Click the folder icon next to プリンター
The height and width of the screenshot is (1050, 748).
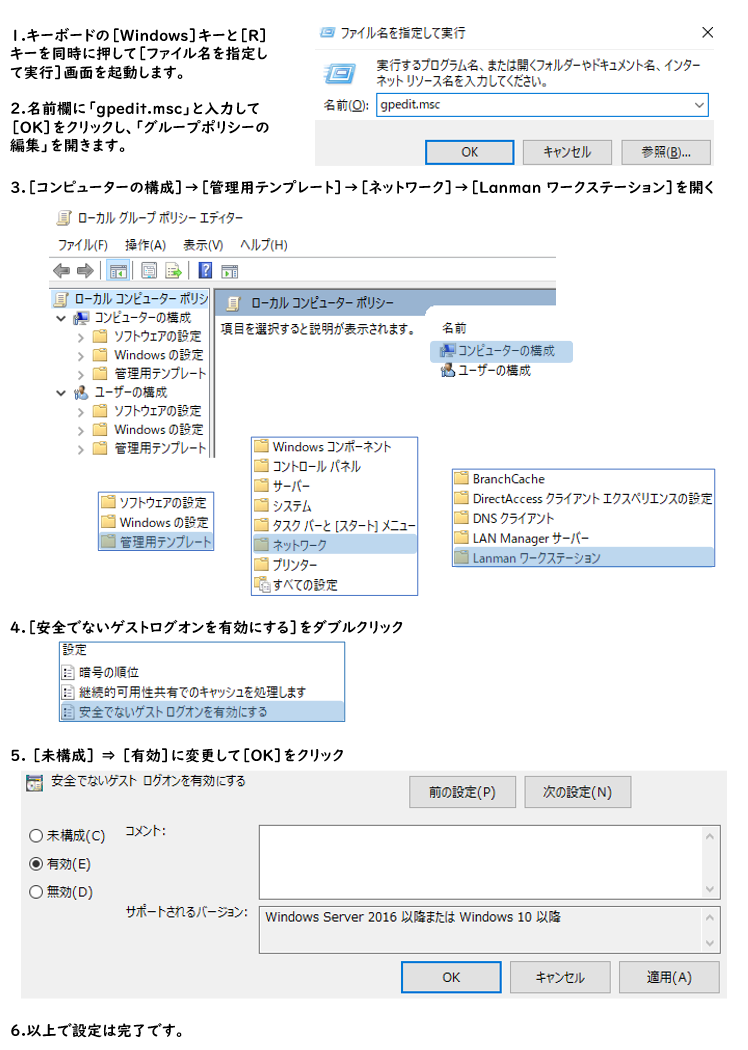coord(261,565)
